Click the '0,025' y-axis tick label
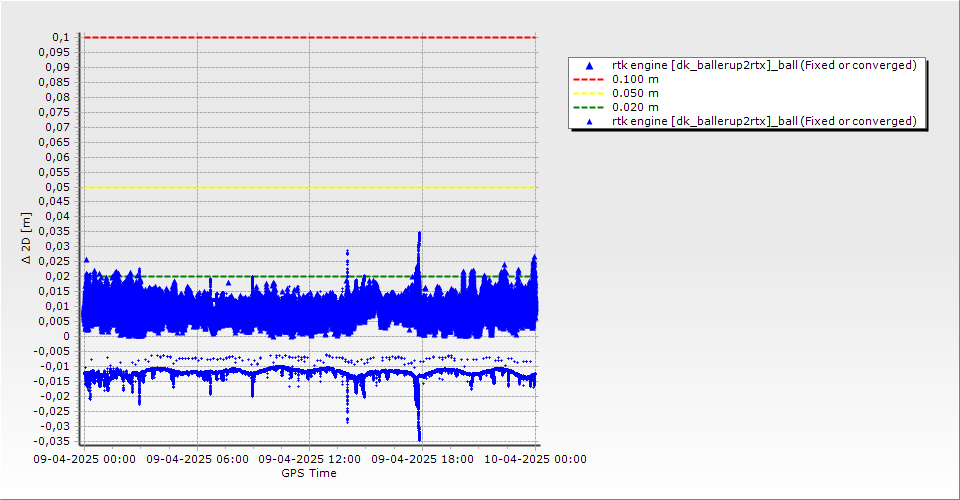This screenshot has height=500, width=960. click(54, 262)
